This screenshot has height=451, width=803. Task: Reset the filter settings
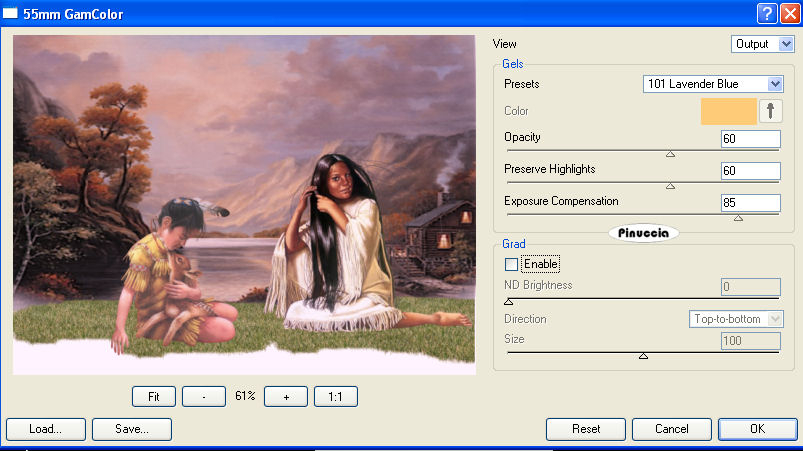coord(586,429)
